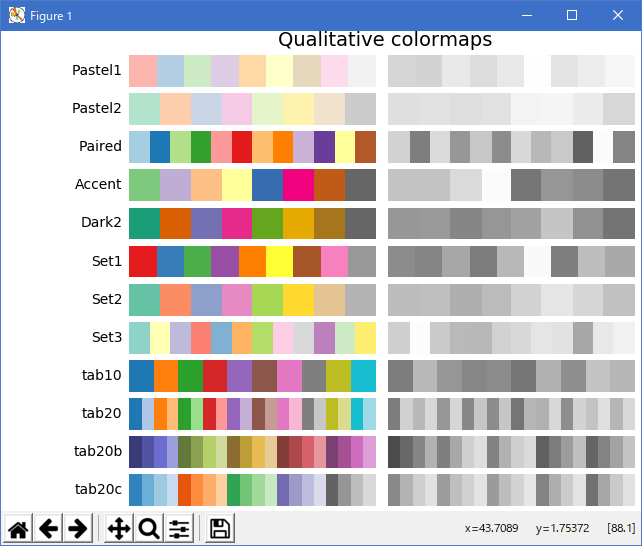The image size is (642, 546).
Task: Click the brown swatch in tab10 row
Action: click(264, 376)
